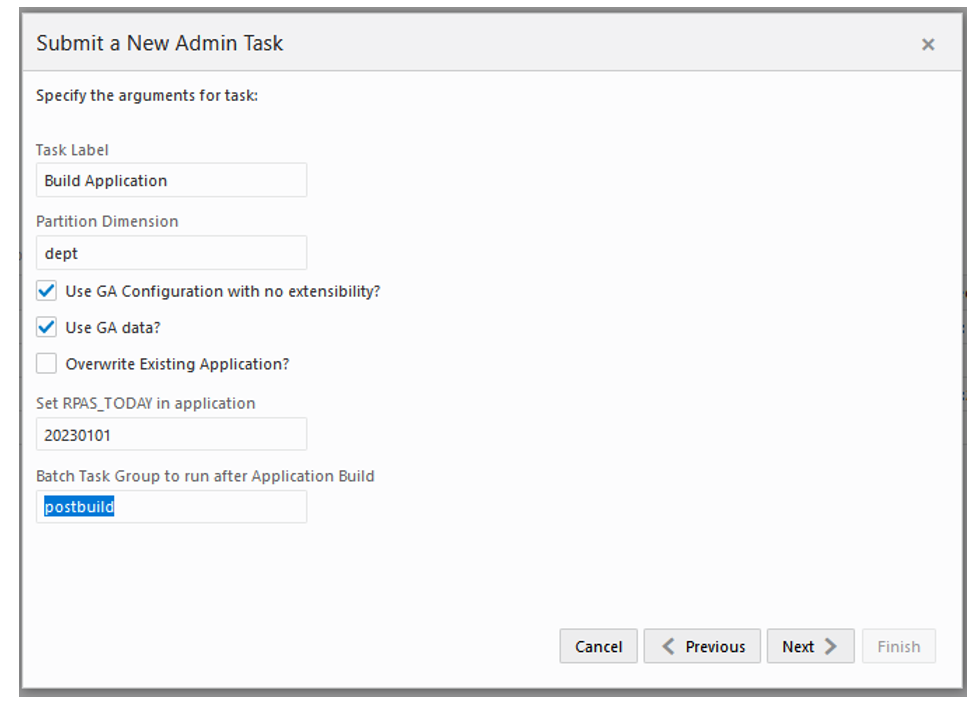Select the RPAS_TODAY field showing 20230101

171,434
